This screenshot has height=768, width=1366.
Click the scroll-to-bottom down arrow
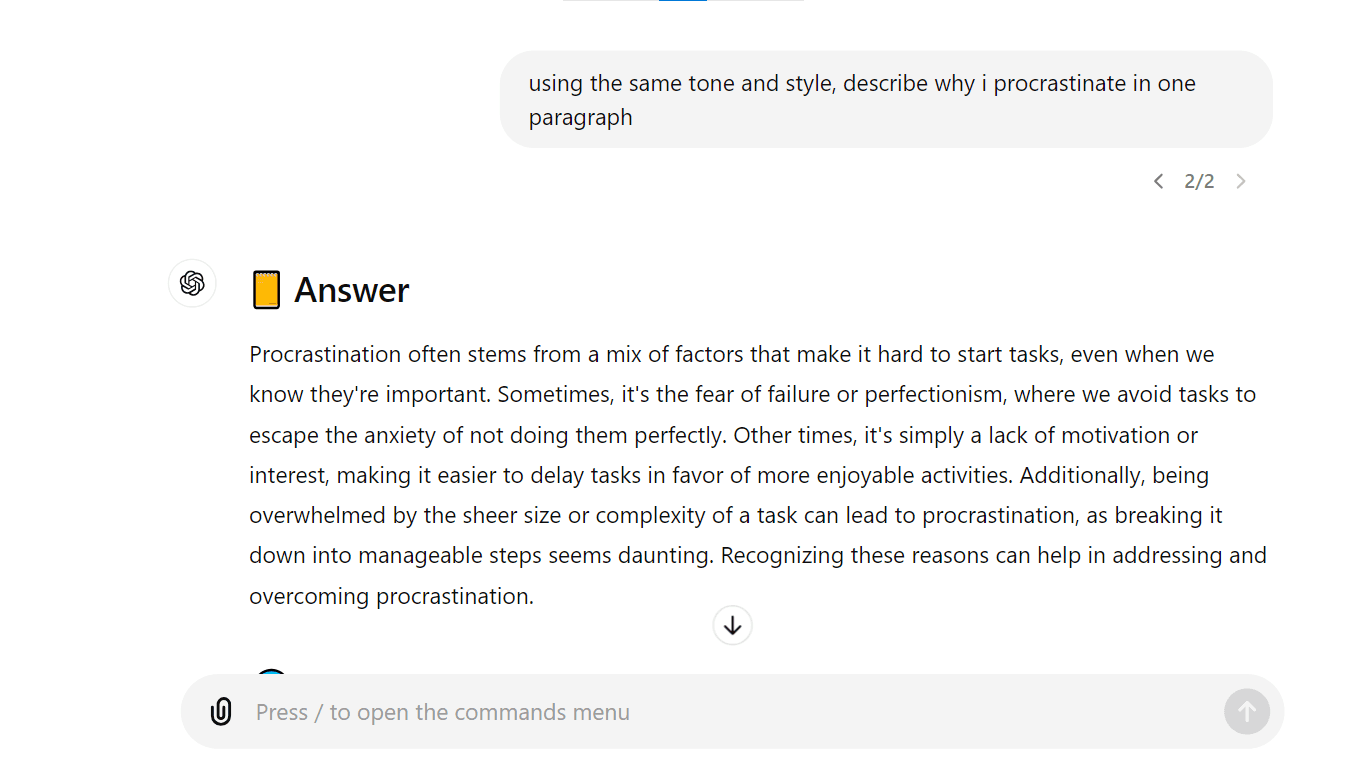pos(732,626)
